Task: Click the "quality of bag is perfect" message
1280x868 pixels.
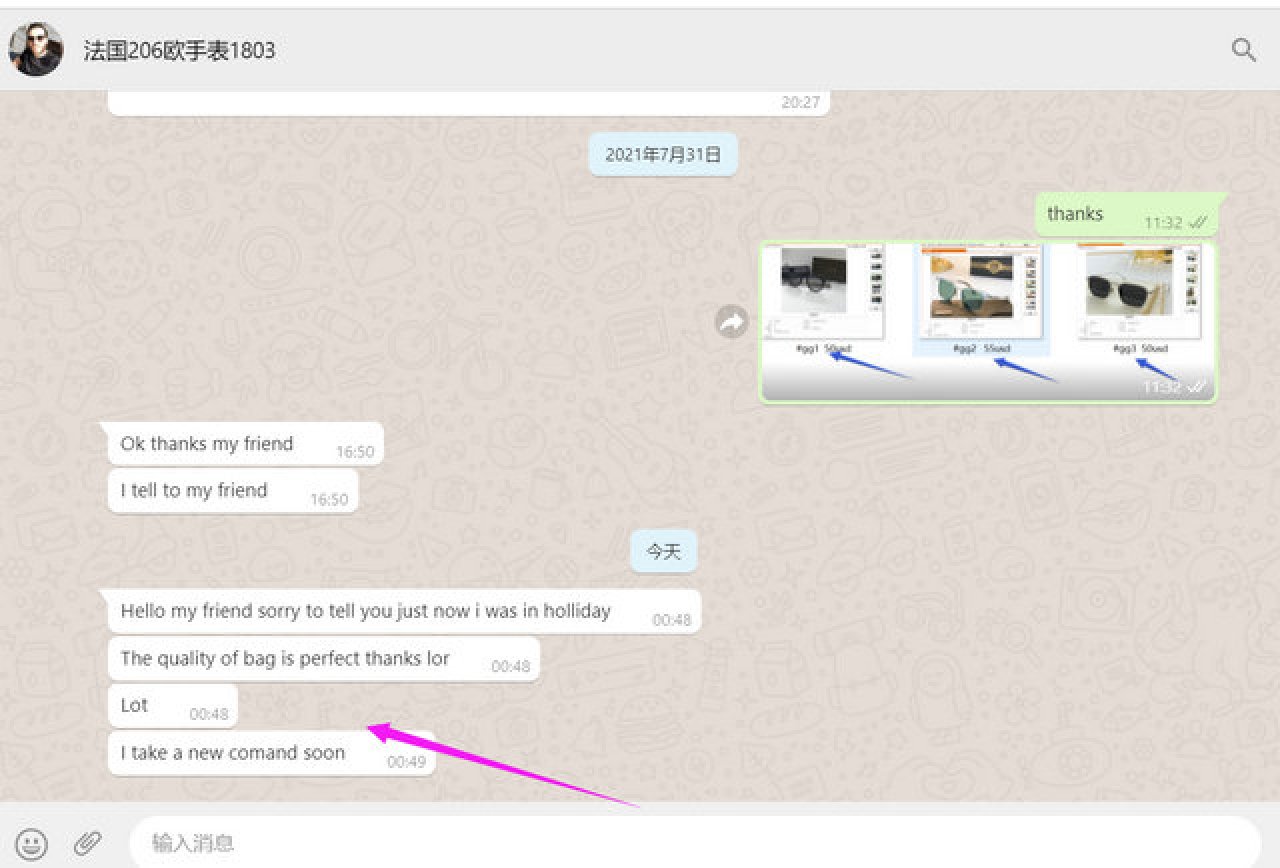Action: pyautogui.click(x=285, y=659)
